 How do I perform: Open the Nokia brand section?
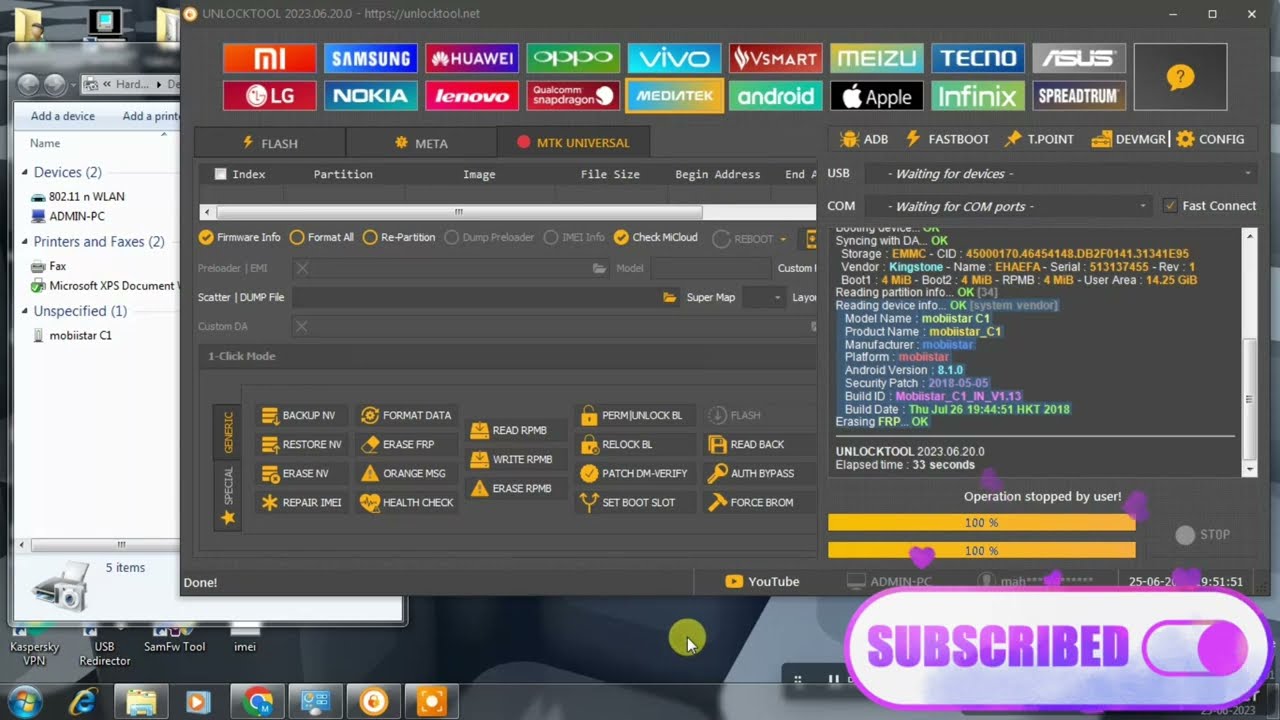[x=371, y=96]
